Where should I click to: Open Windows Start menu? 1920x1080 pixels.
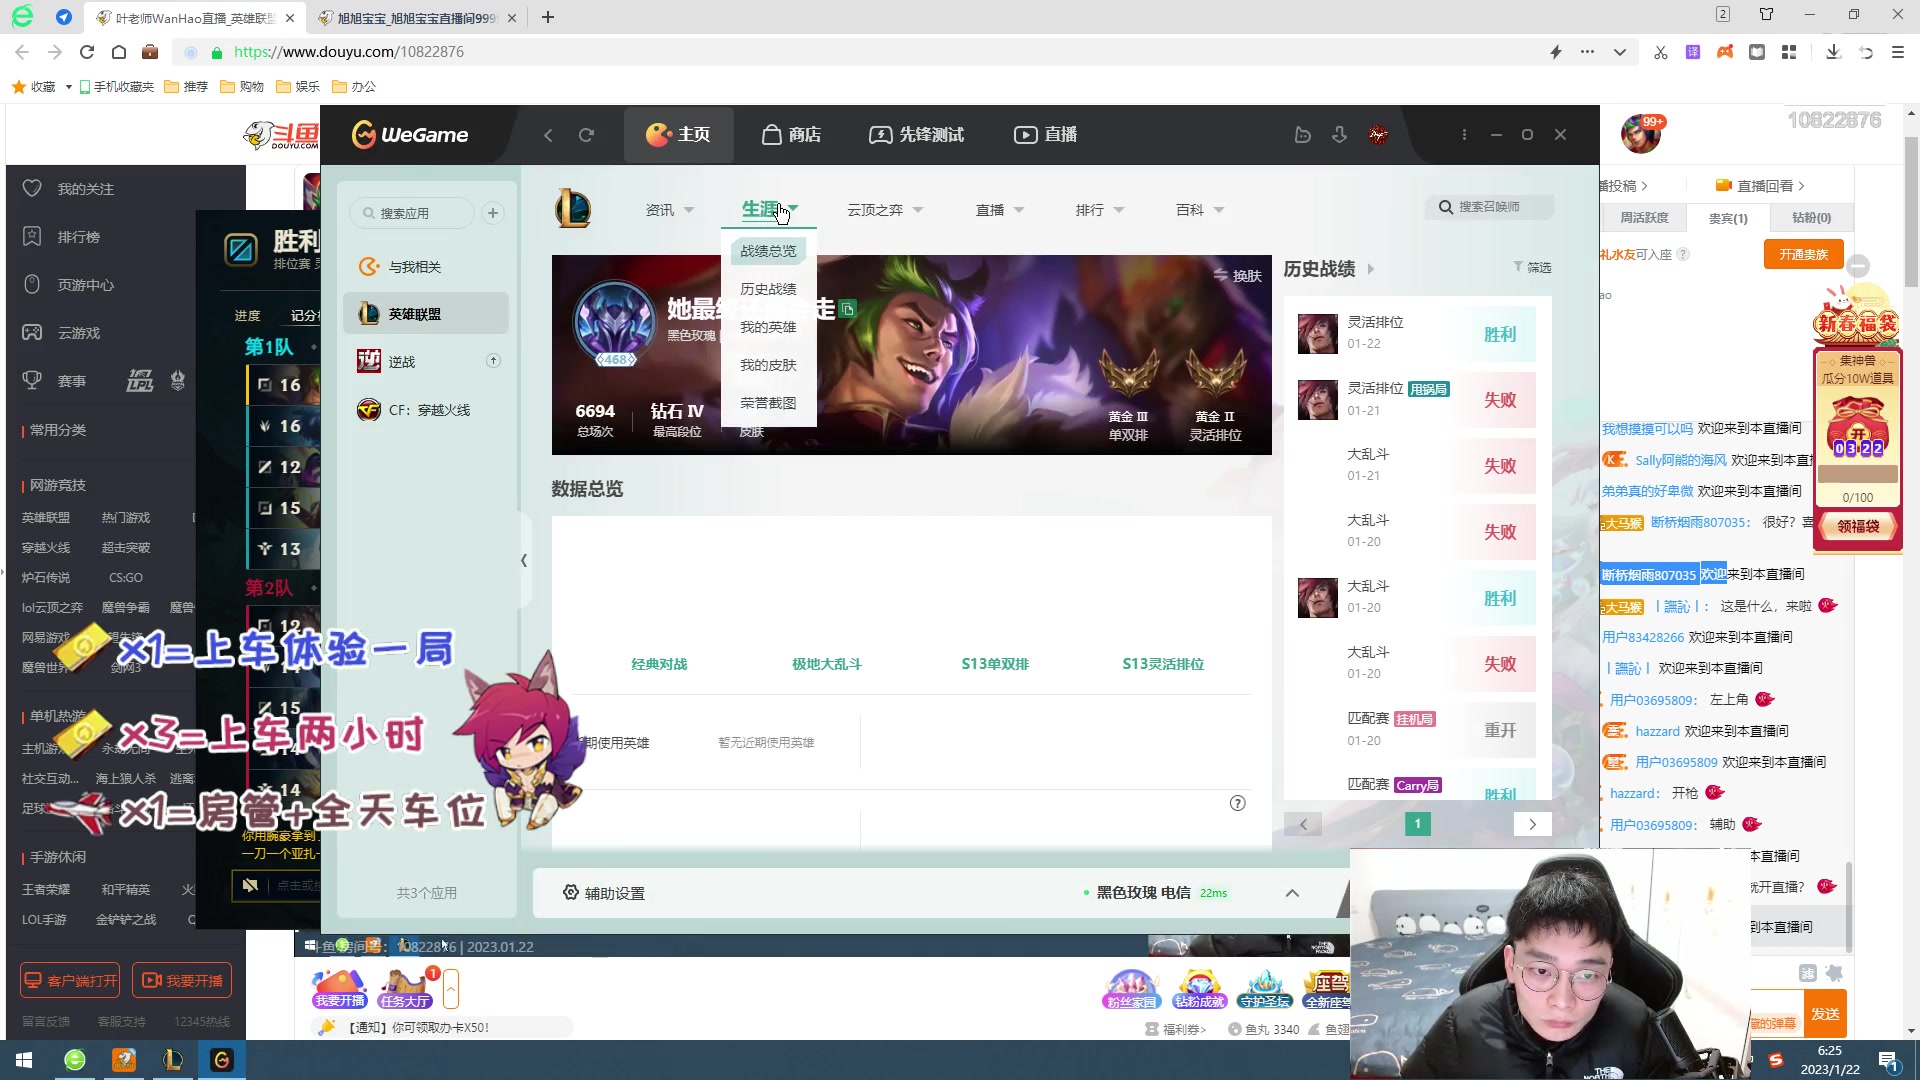[24, 1060]
